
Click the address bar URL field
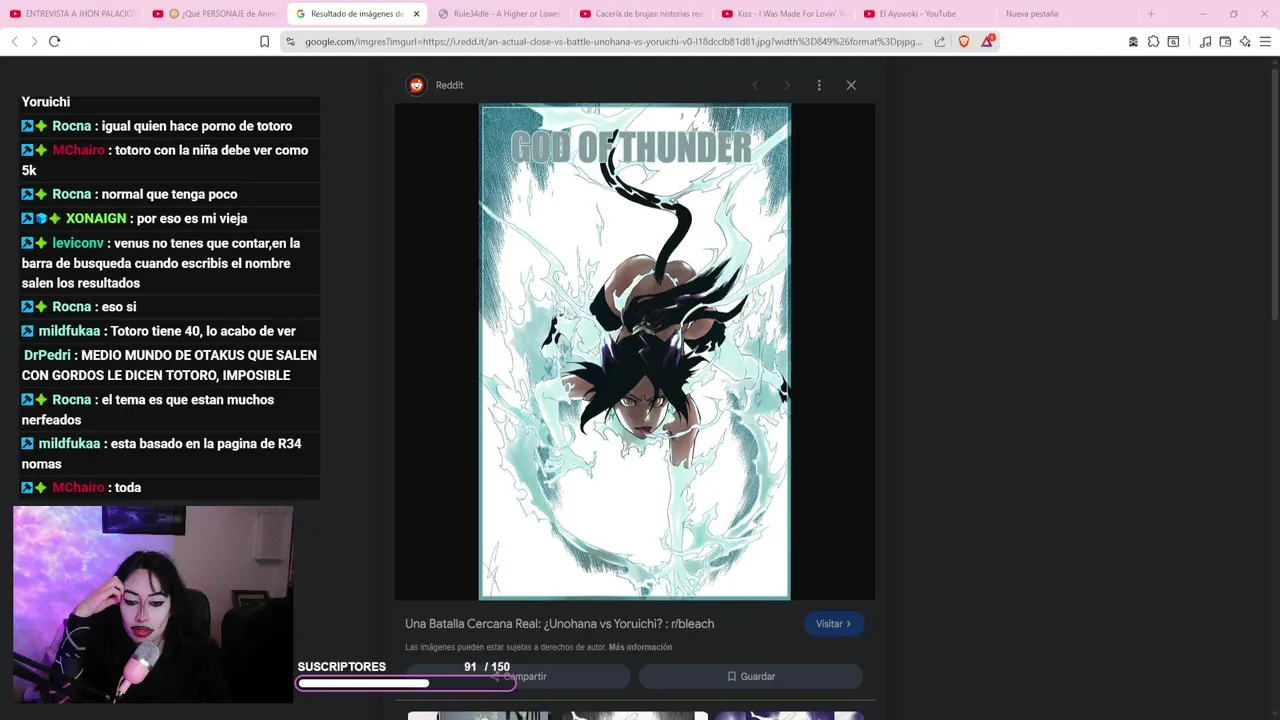(613, 41)
